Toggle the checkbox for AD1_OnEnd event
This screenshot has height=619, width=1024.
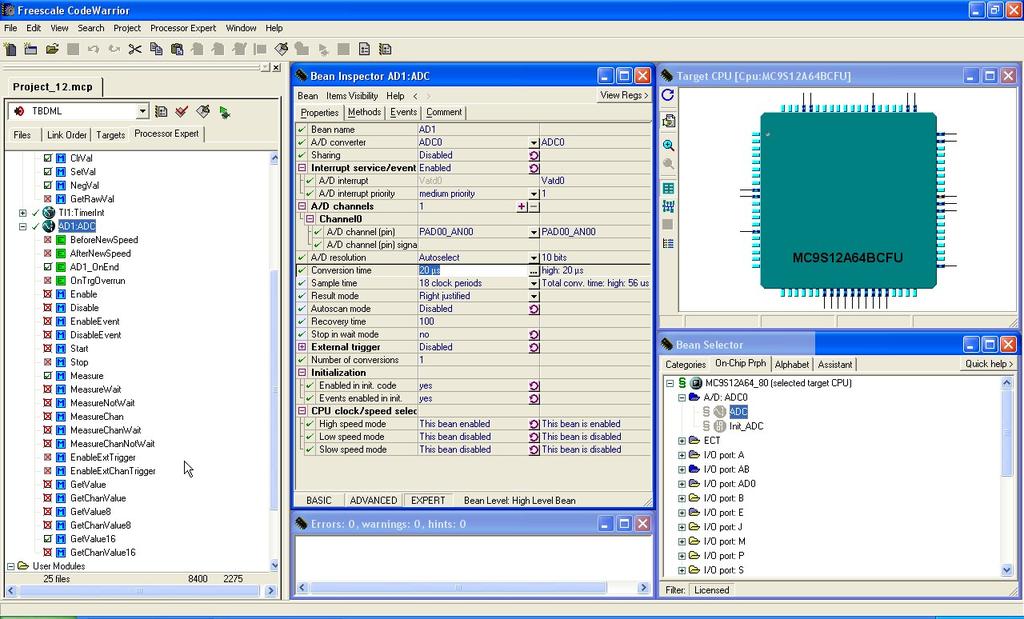48,266
